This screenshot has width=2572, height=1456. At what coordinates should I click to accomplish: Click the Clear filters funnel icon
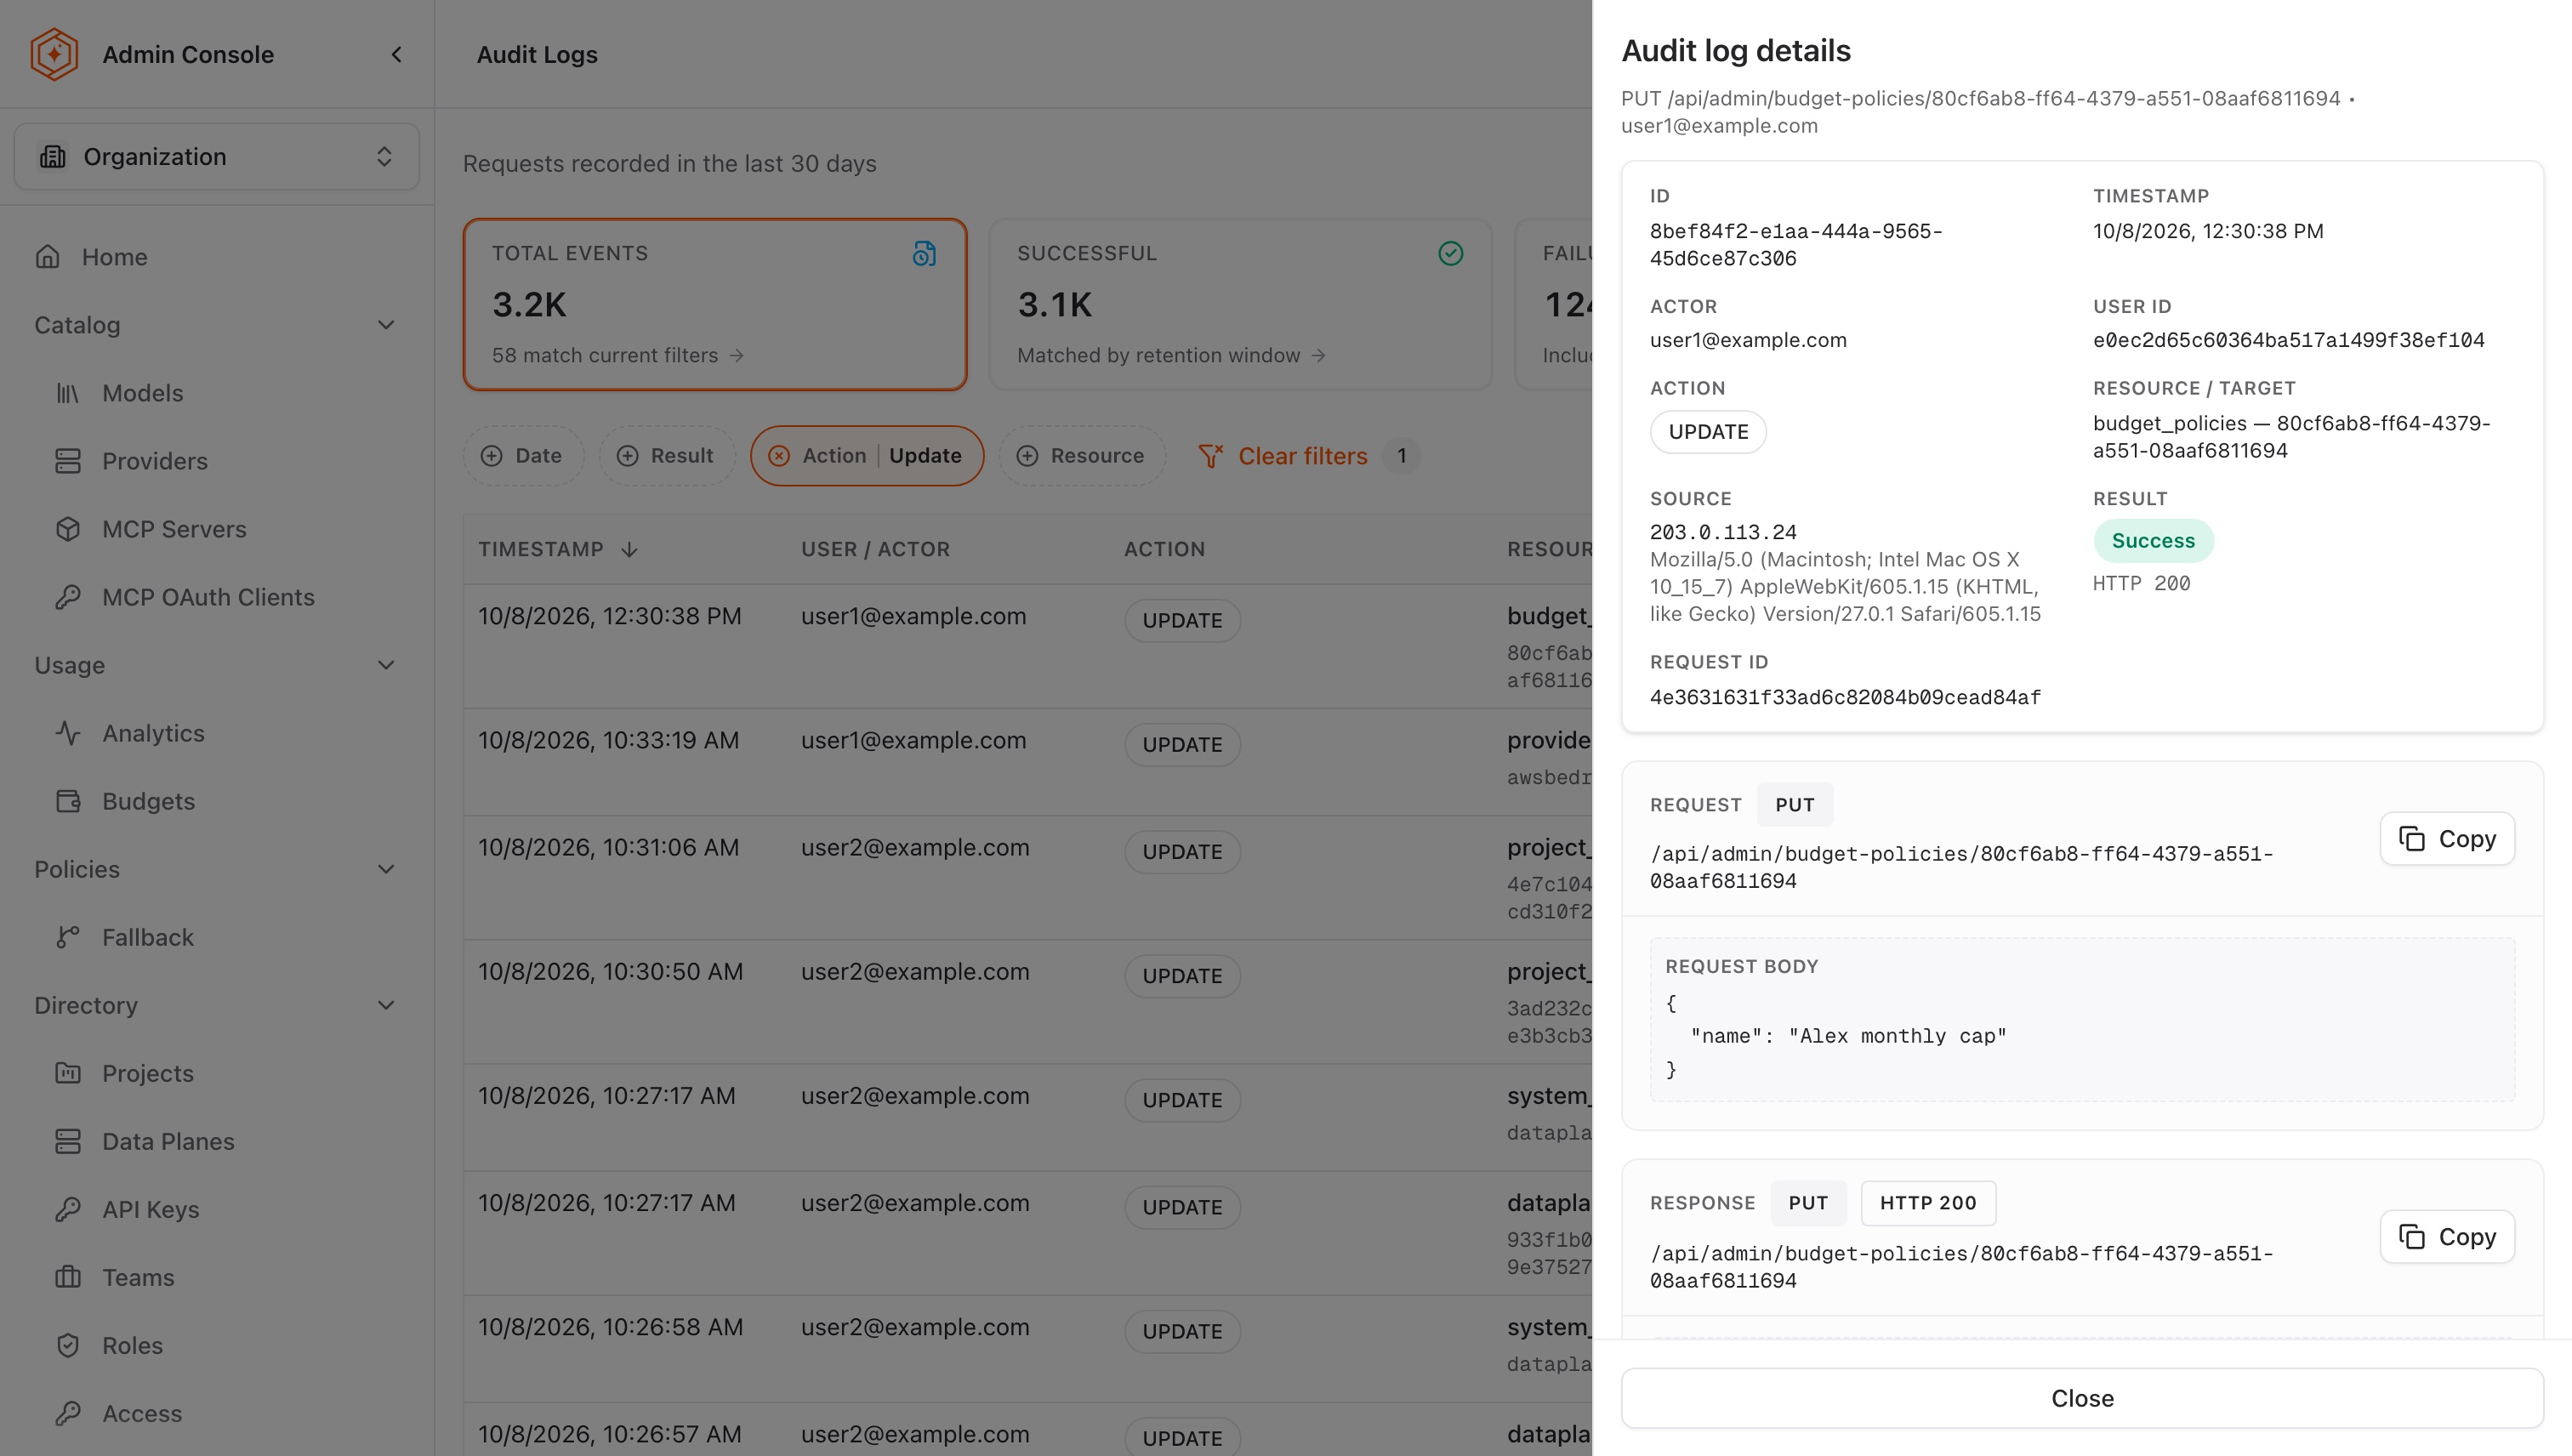(x=1210, y=456)
